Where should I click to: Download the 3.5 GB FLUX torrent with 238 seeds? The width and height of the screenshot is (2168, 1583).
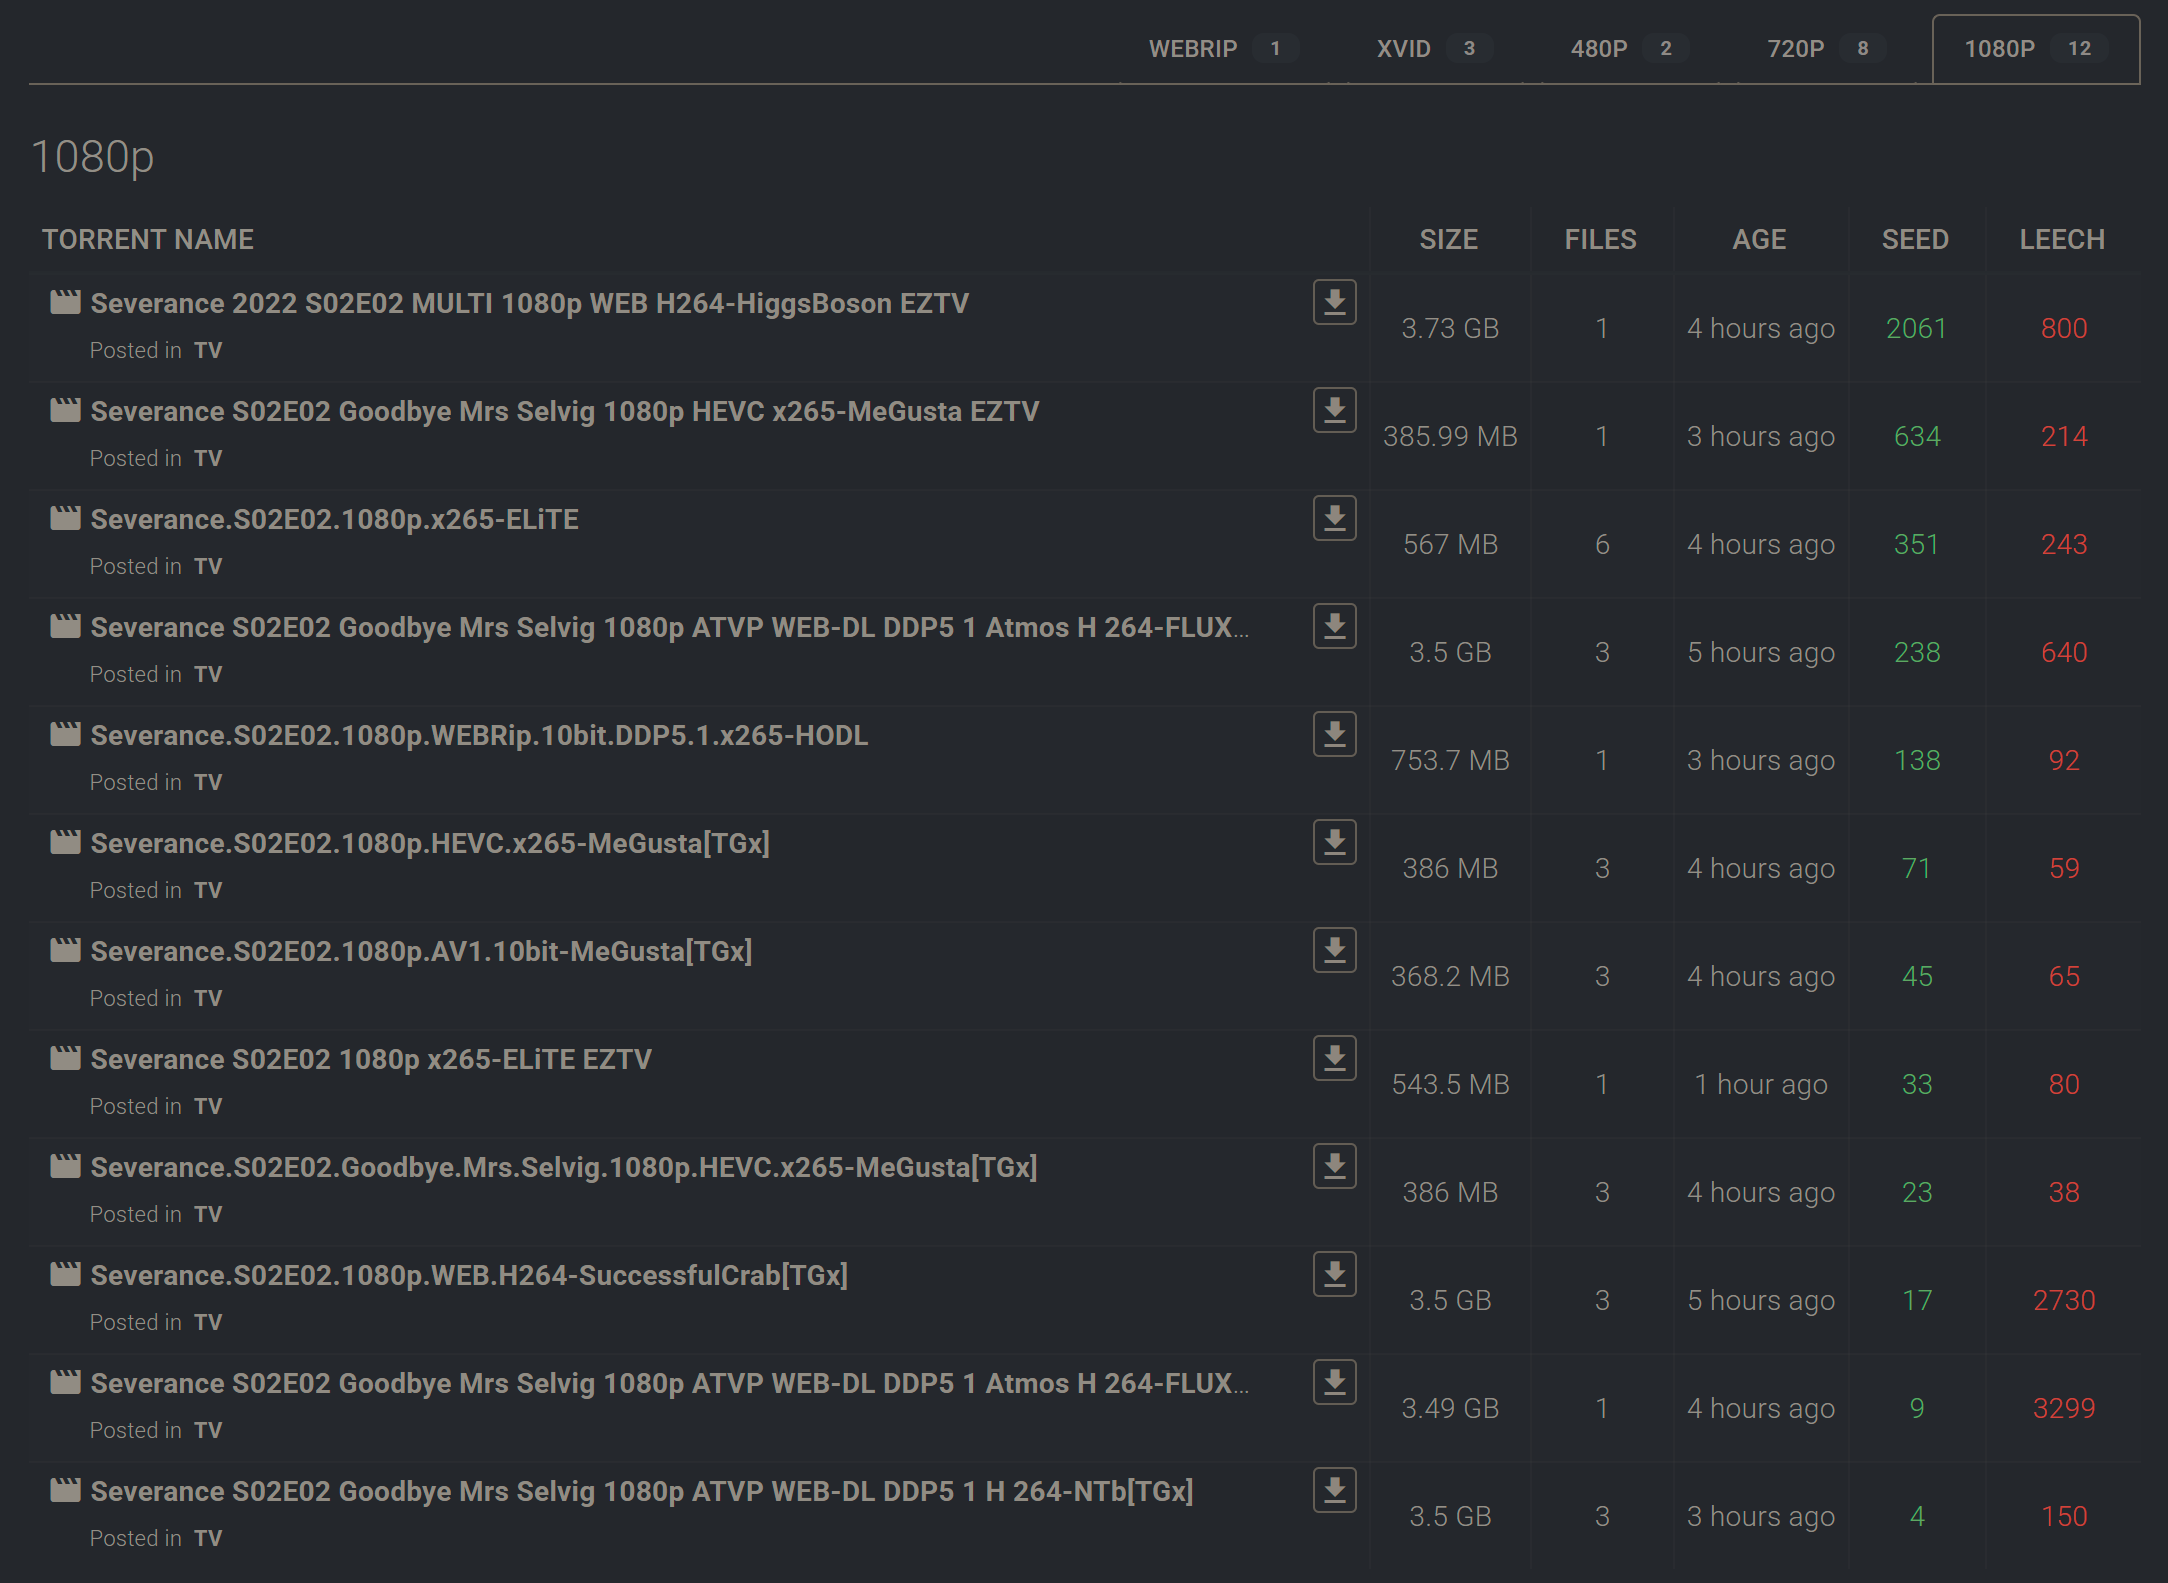click(1334, 626)
